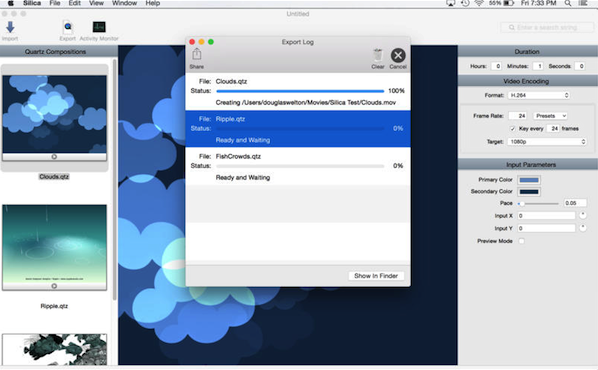598x370 pixels.
Task: Open the Edit menu
Action: 74,3
